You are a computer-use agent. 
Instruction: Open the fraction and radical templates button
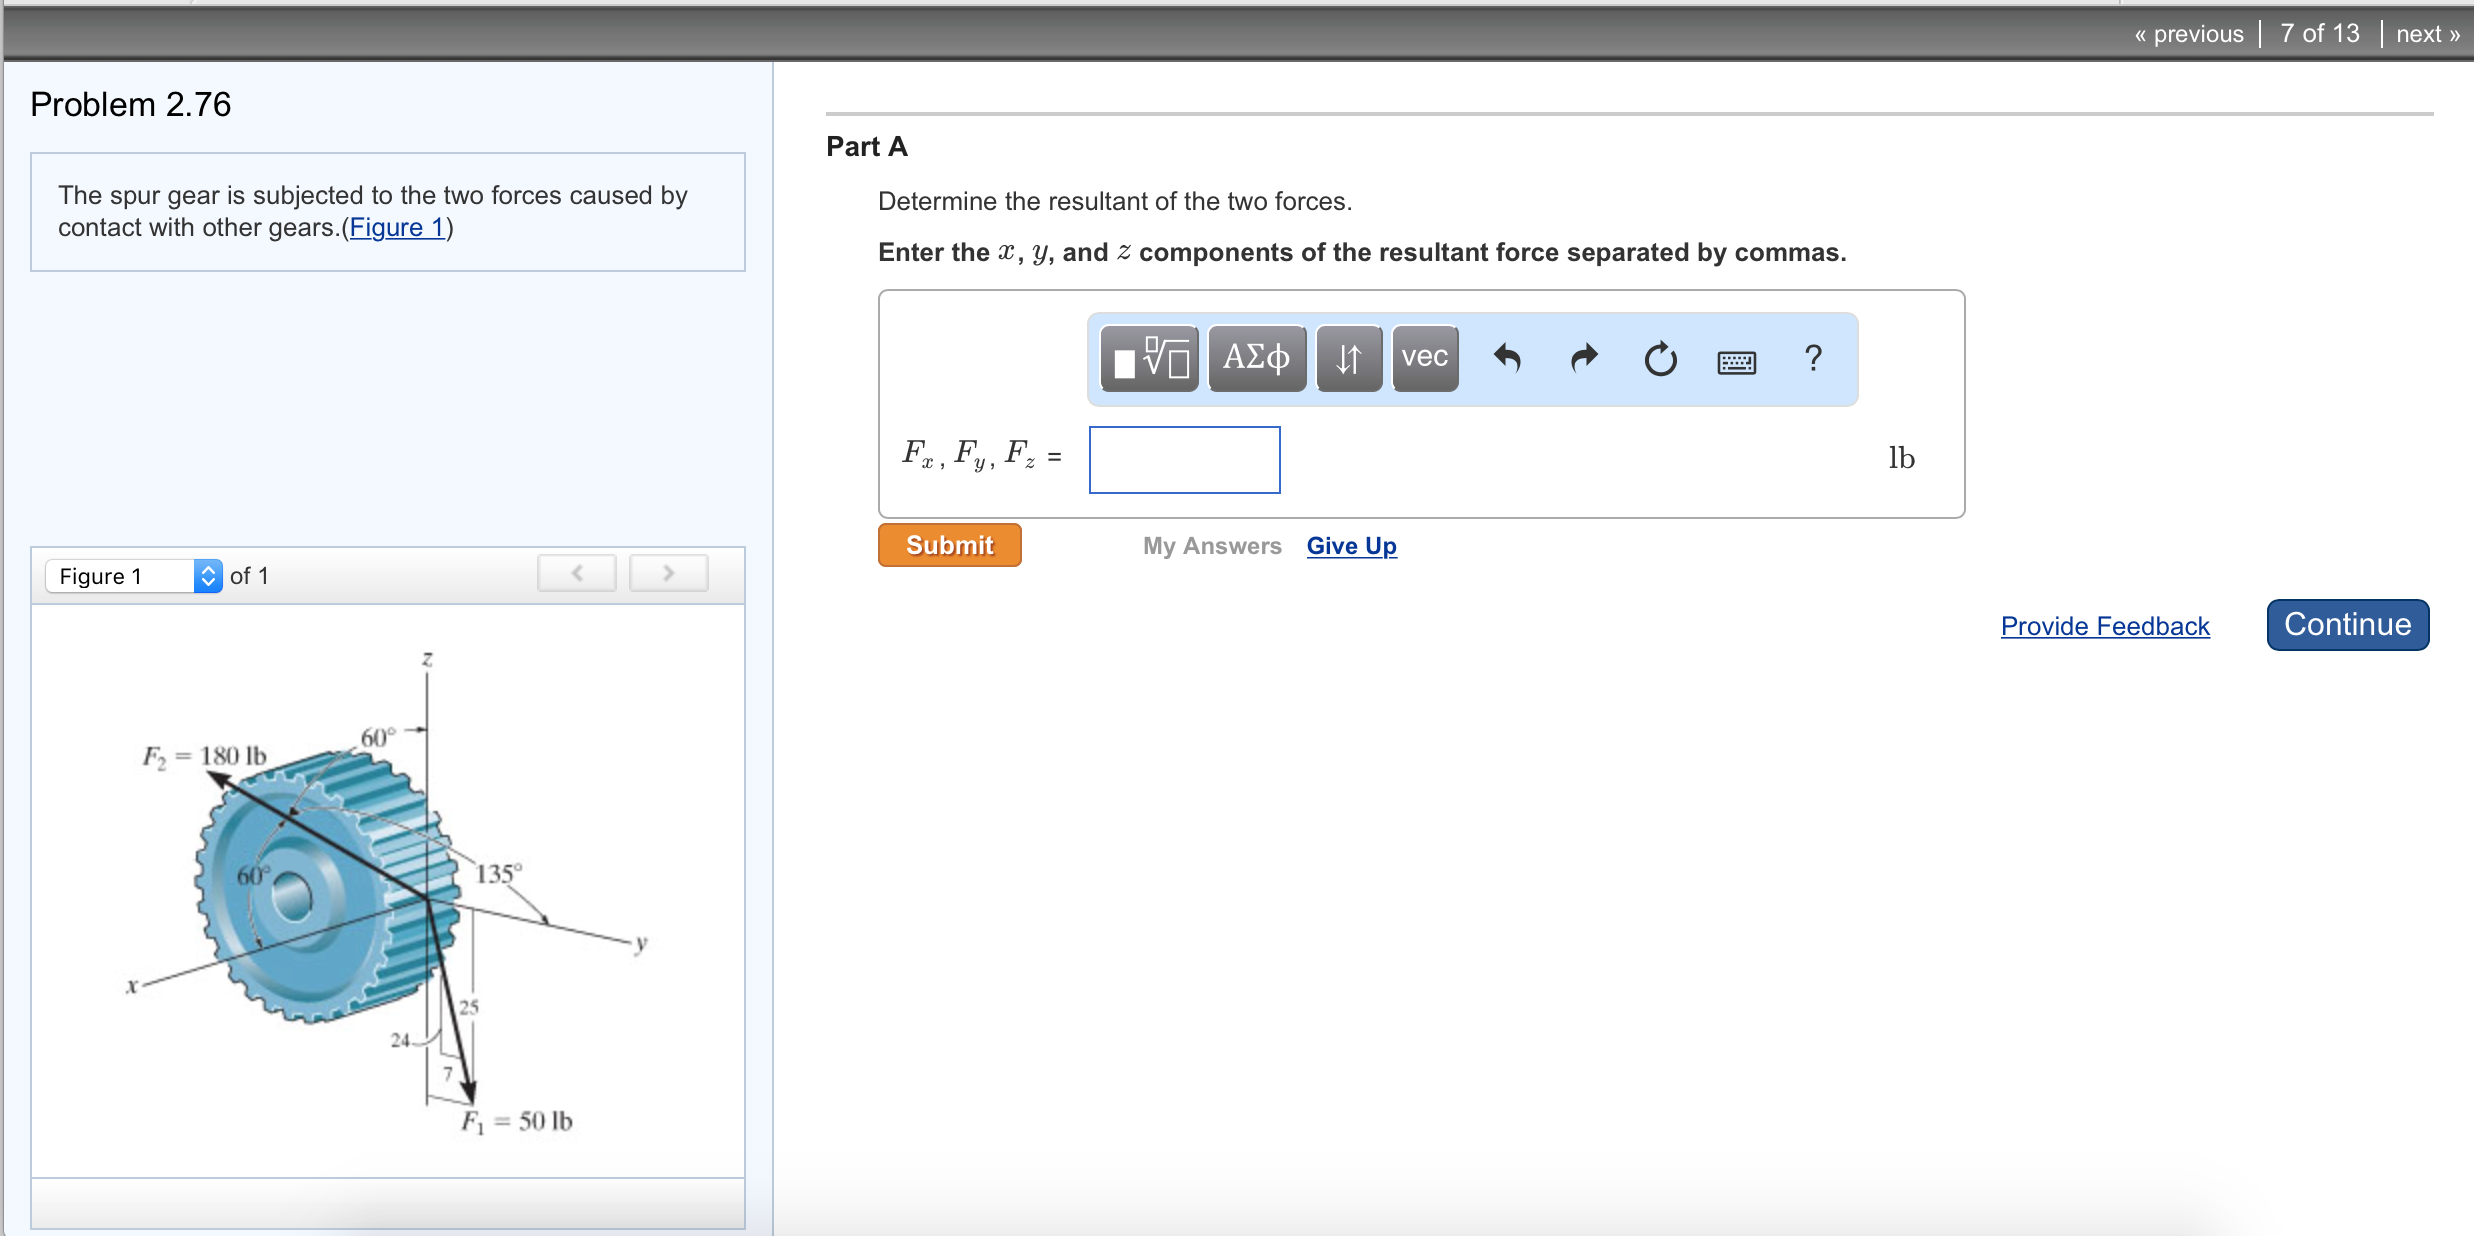coord(1149,358)
